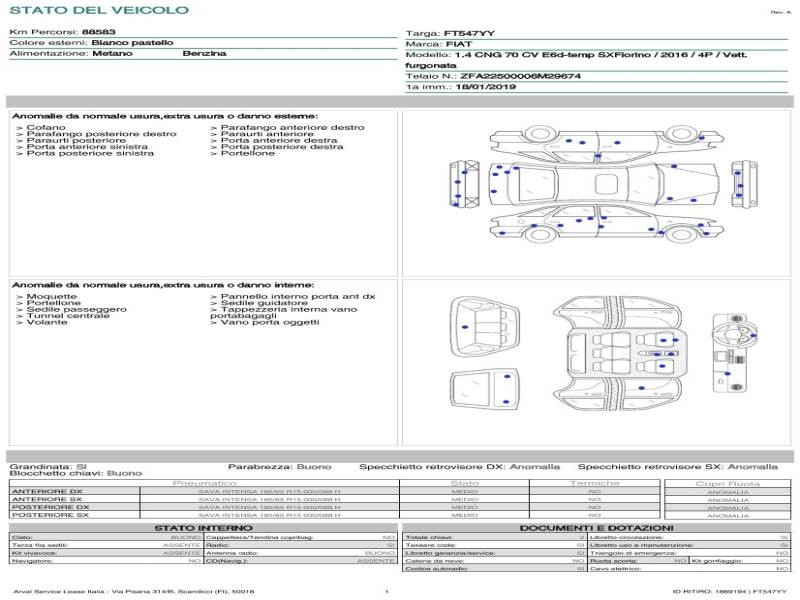This screenshot has width=800, height=600.
Task: Click the ID RITIRO footer reference
Action: pos(730,592)
